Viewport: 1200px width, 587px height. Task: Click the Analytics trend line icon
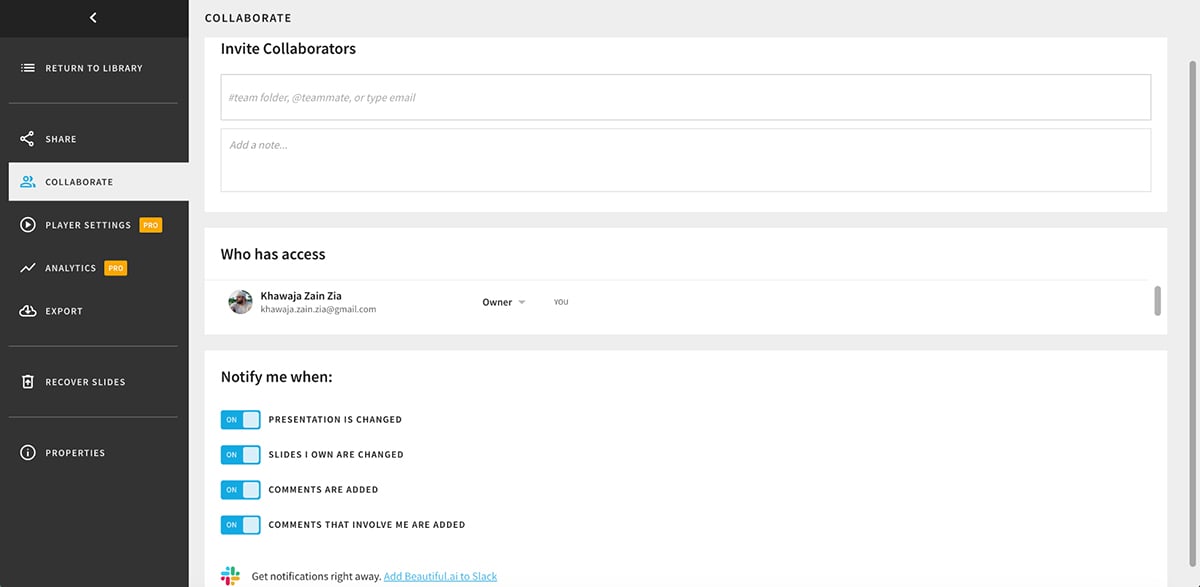click(28, 268)
